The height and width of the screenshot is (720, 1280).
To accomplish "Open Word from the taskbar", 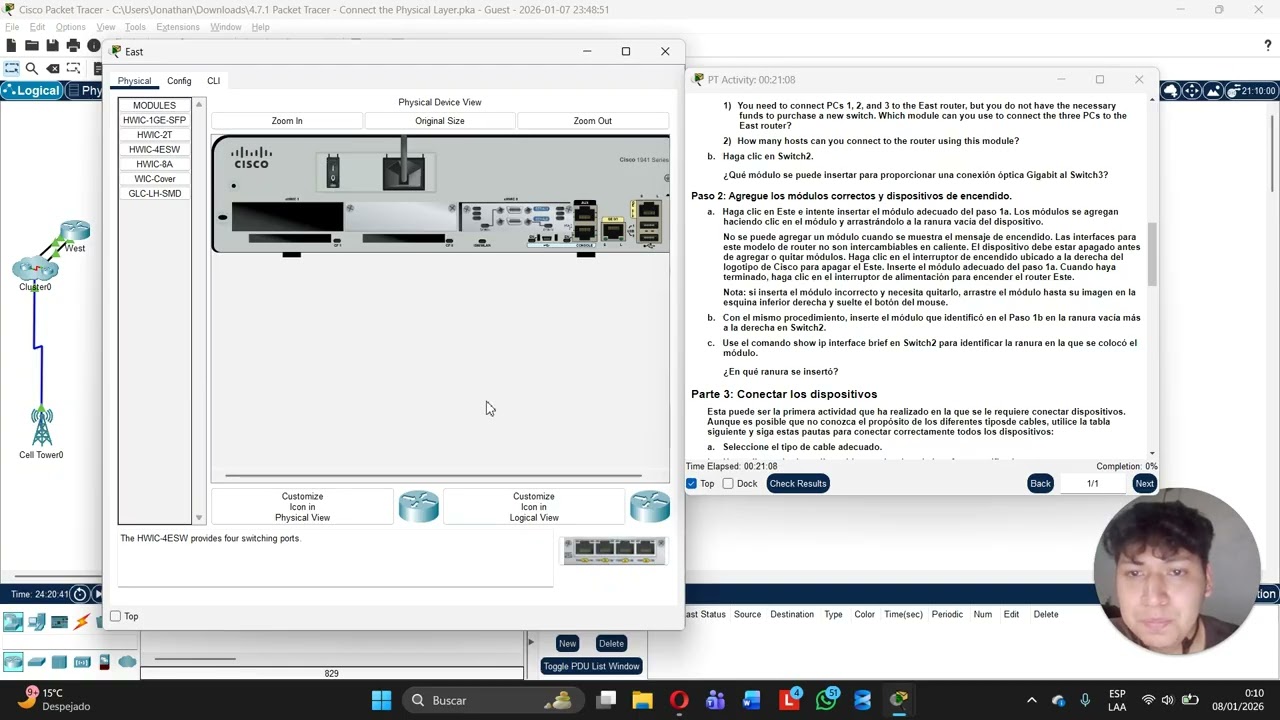I will pyautogui.click(x=752, y=700).
